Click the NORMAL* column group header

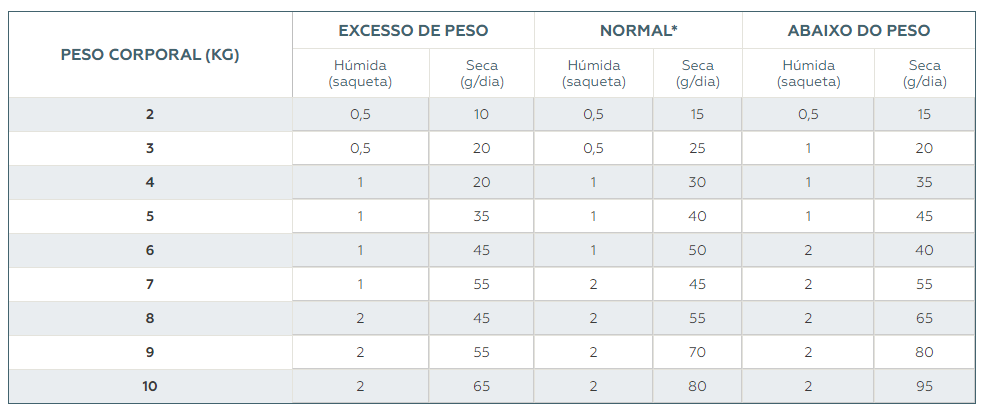pyautogui.click(x=638, y=31)
